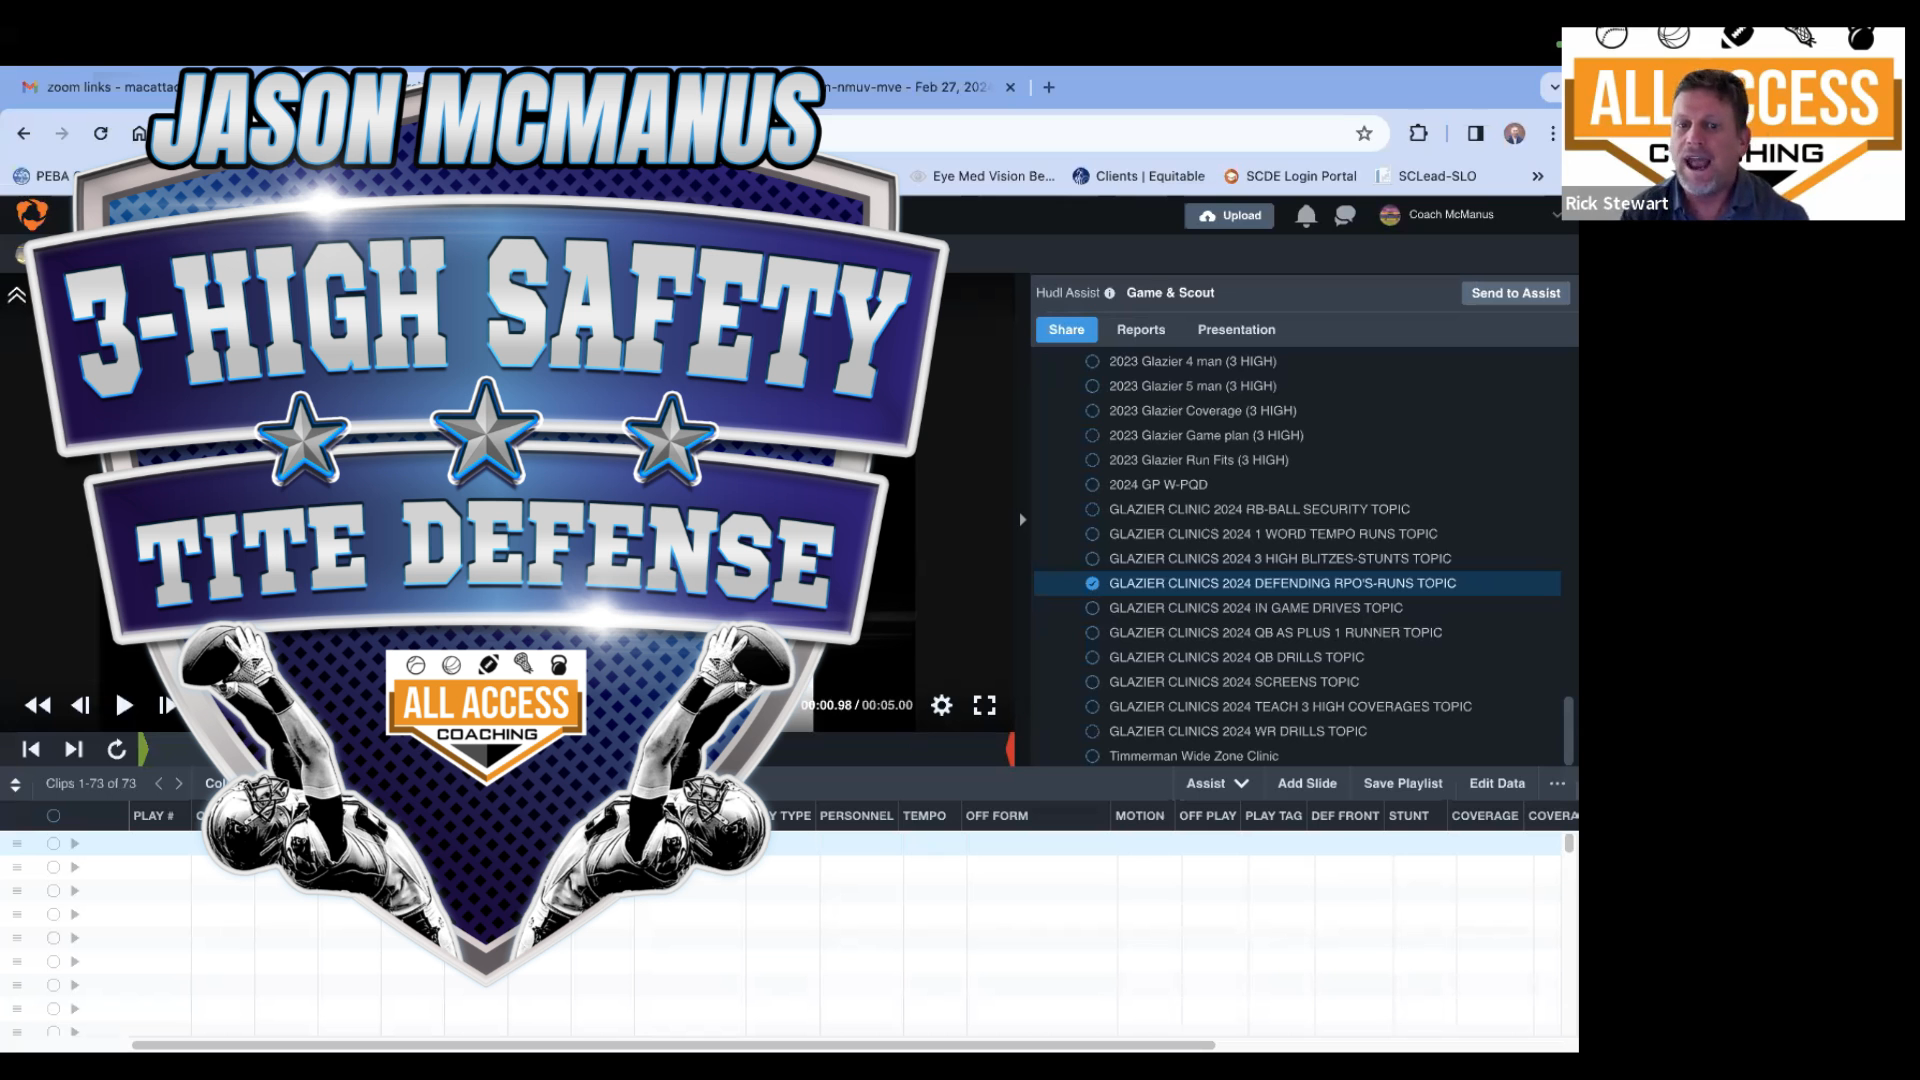Open the Assist dropdown in clip toolbar
This screenshot has height=1080, width=1920.
[x=1217, y=783]
